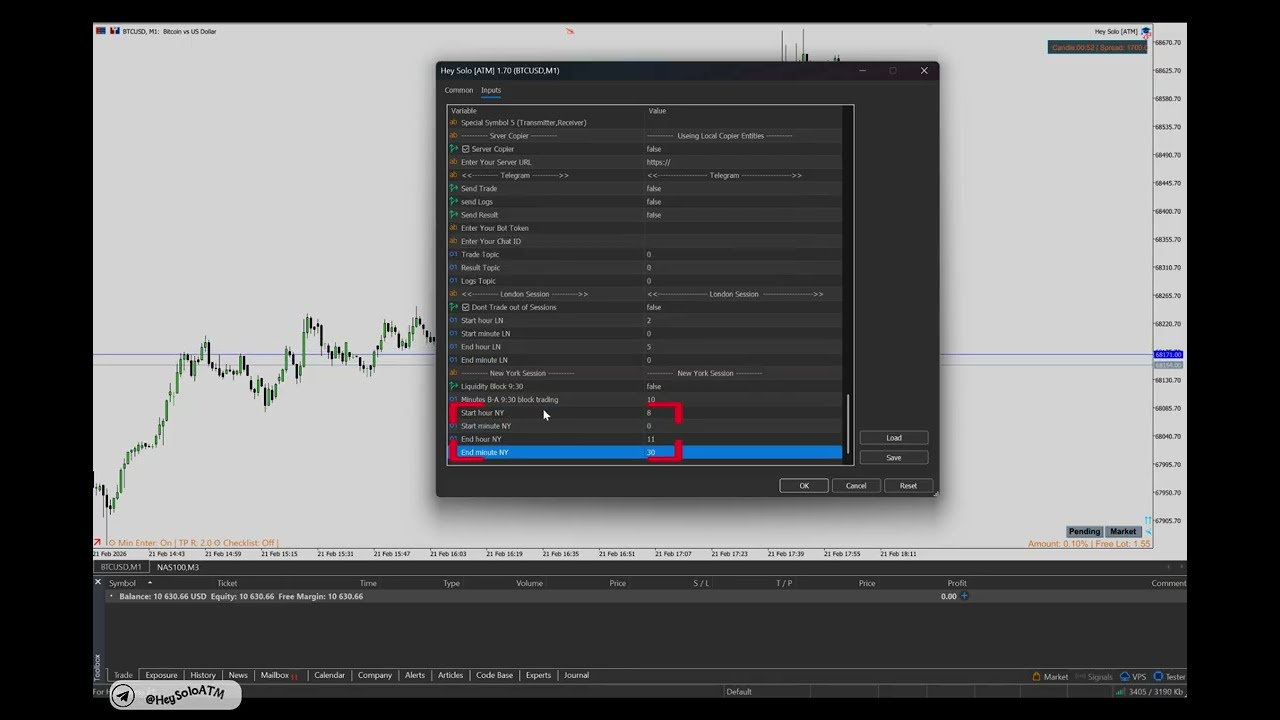
Task: Click the Variable column header
Action: [464, 111]
